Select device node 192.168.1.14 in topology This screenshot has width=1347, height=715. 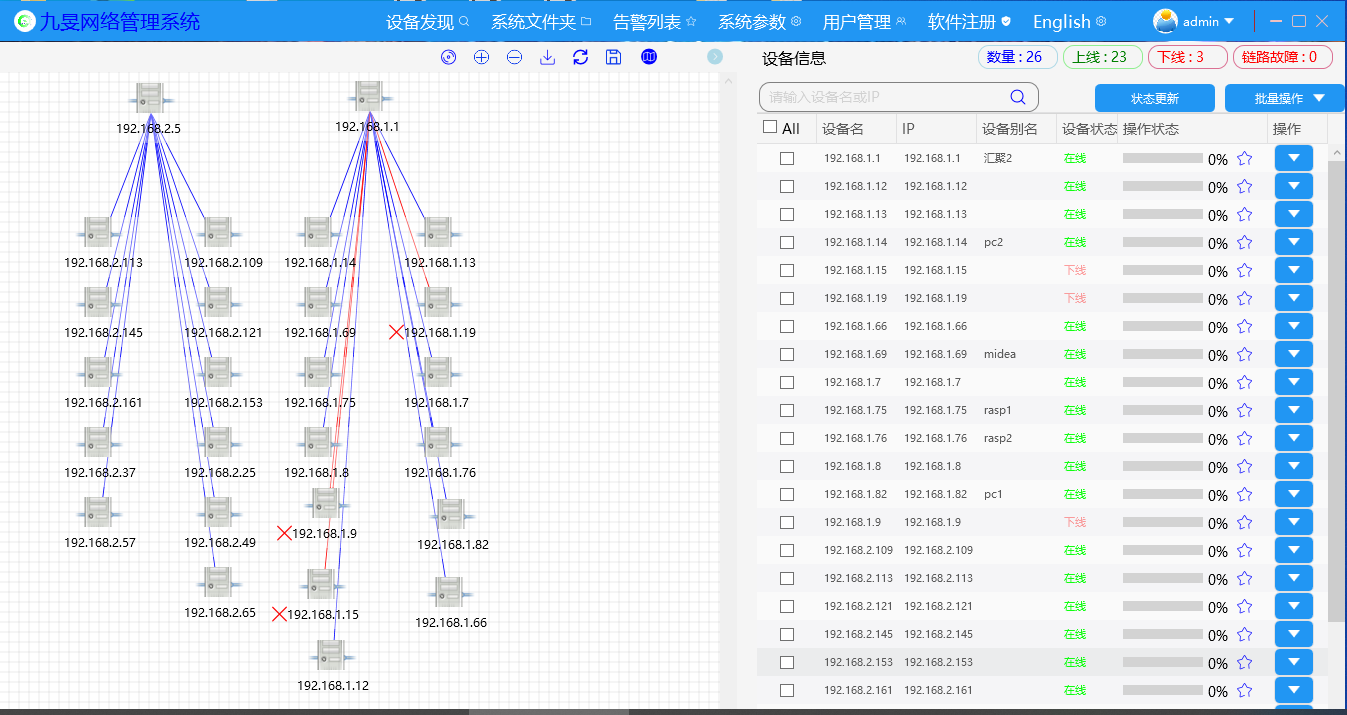(x=318, y=232)
